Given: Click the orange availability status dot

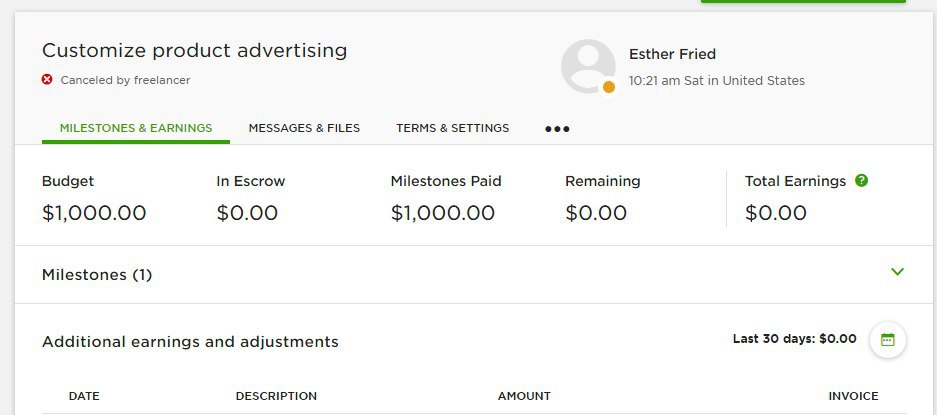Looking at the screenshot, I should pyautogui.click(x=608, y=87).
